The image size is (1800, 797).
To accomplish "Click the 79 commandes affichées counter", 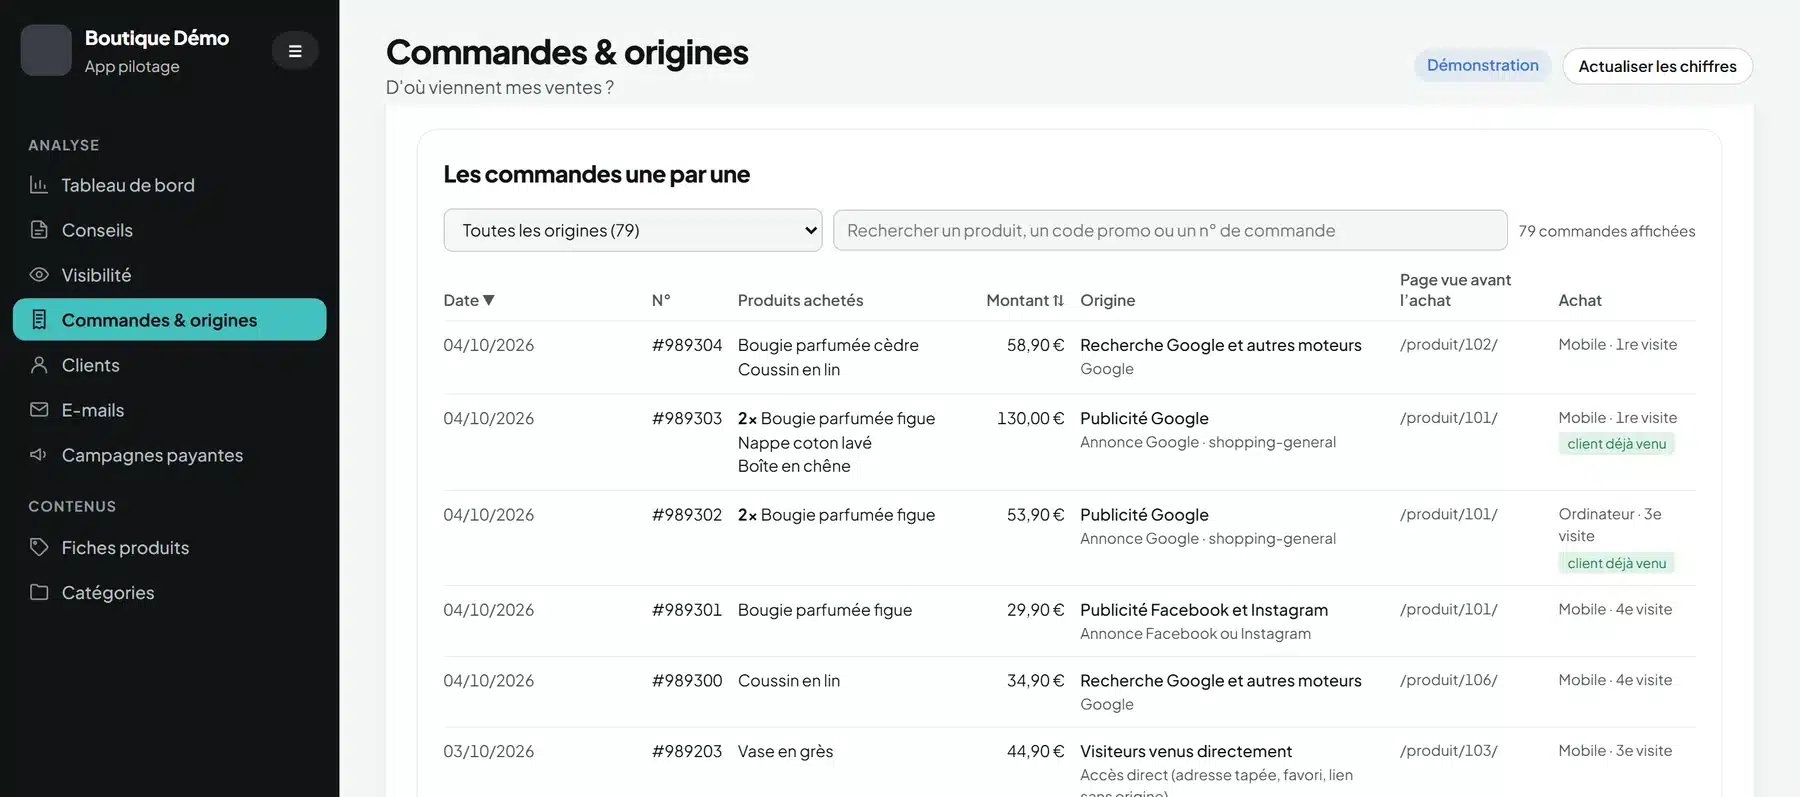I will pos(1607,231).
